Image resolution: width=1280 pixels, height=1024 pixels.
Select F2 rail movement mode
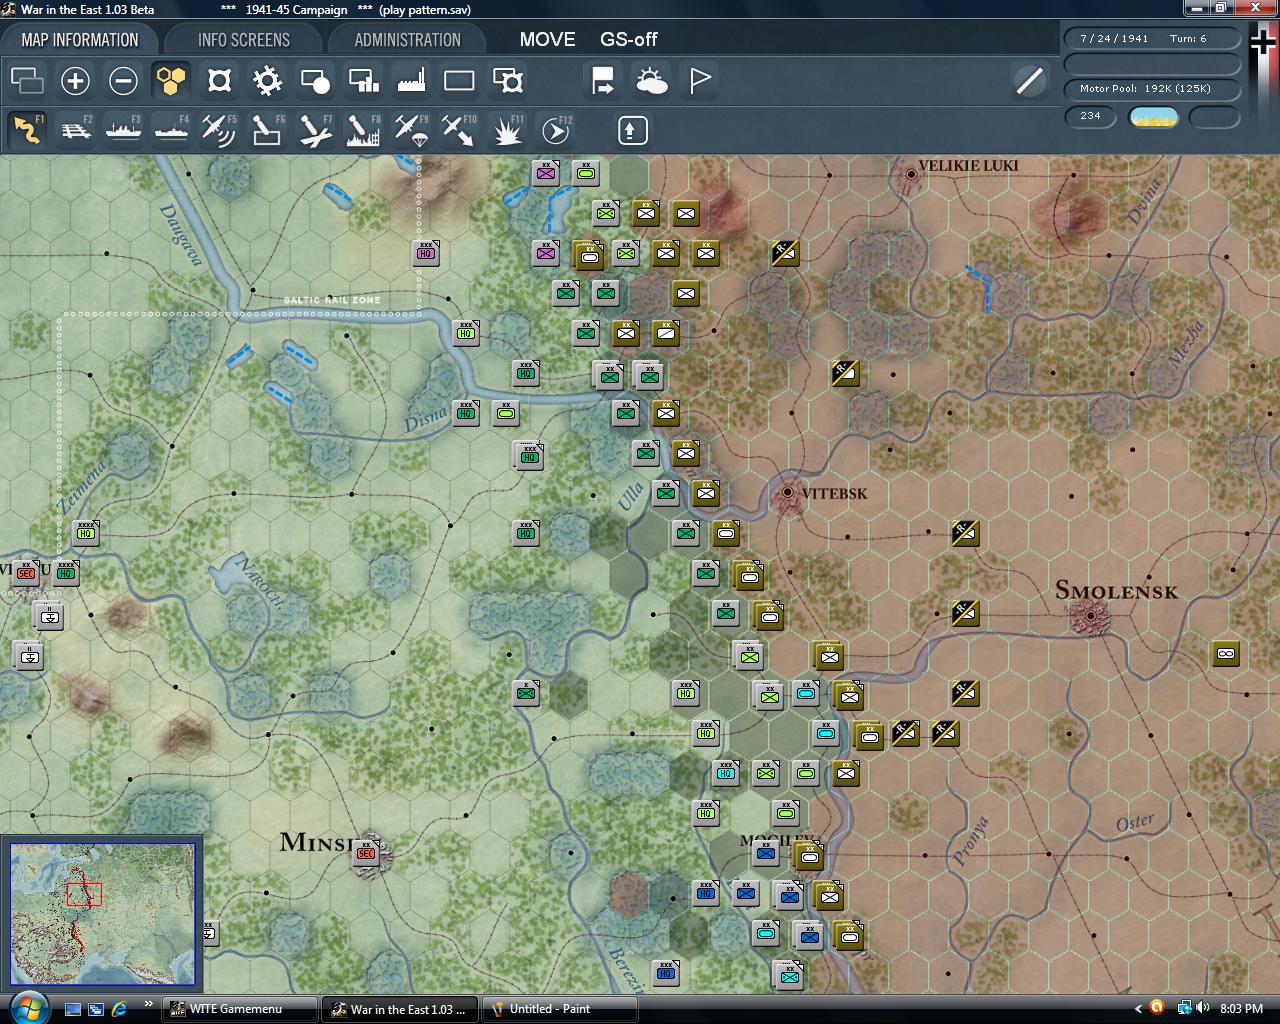[x=75, y=130]
